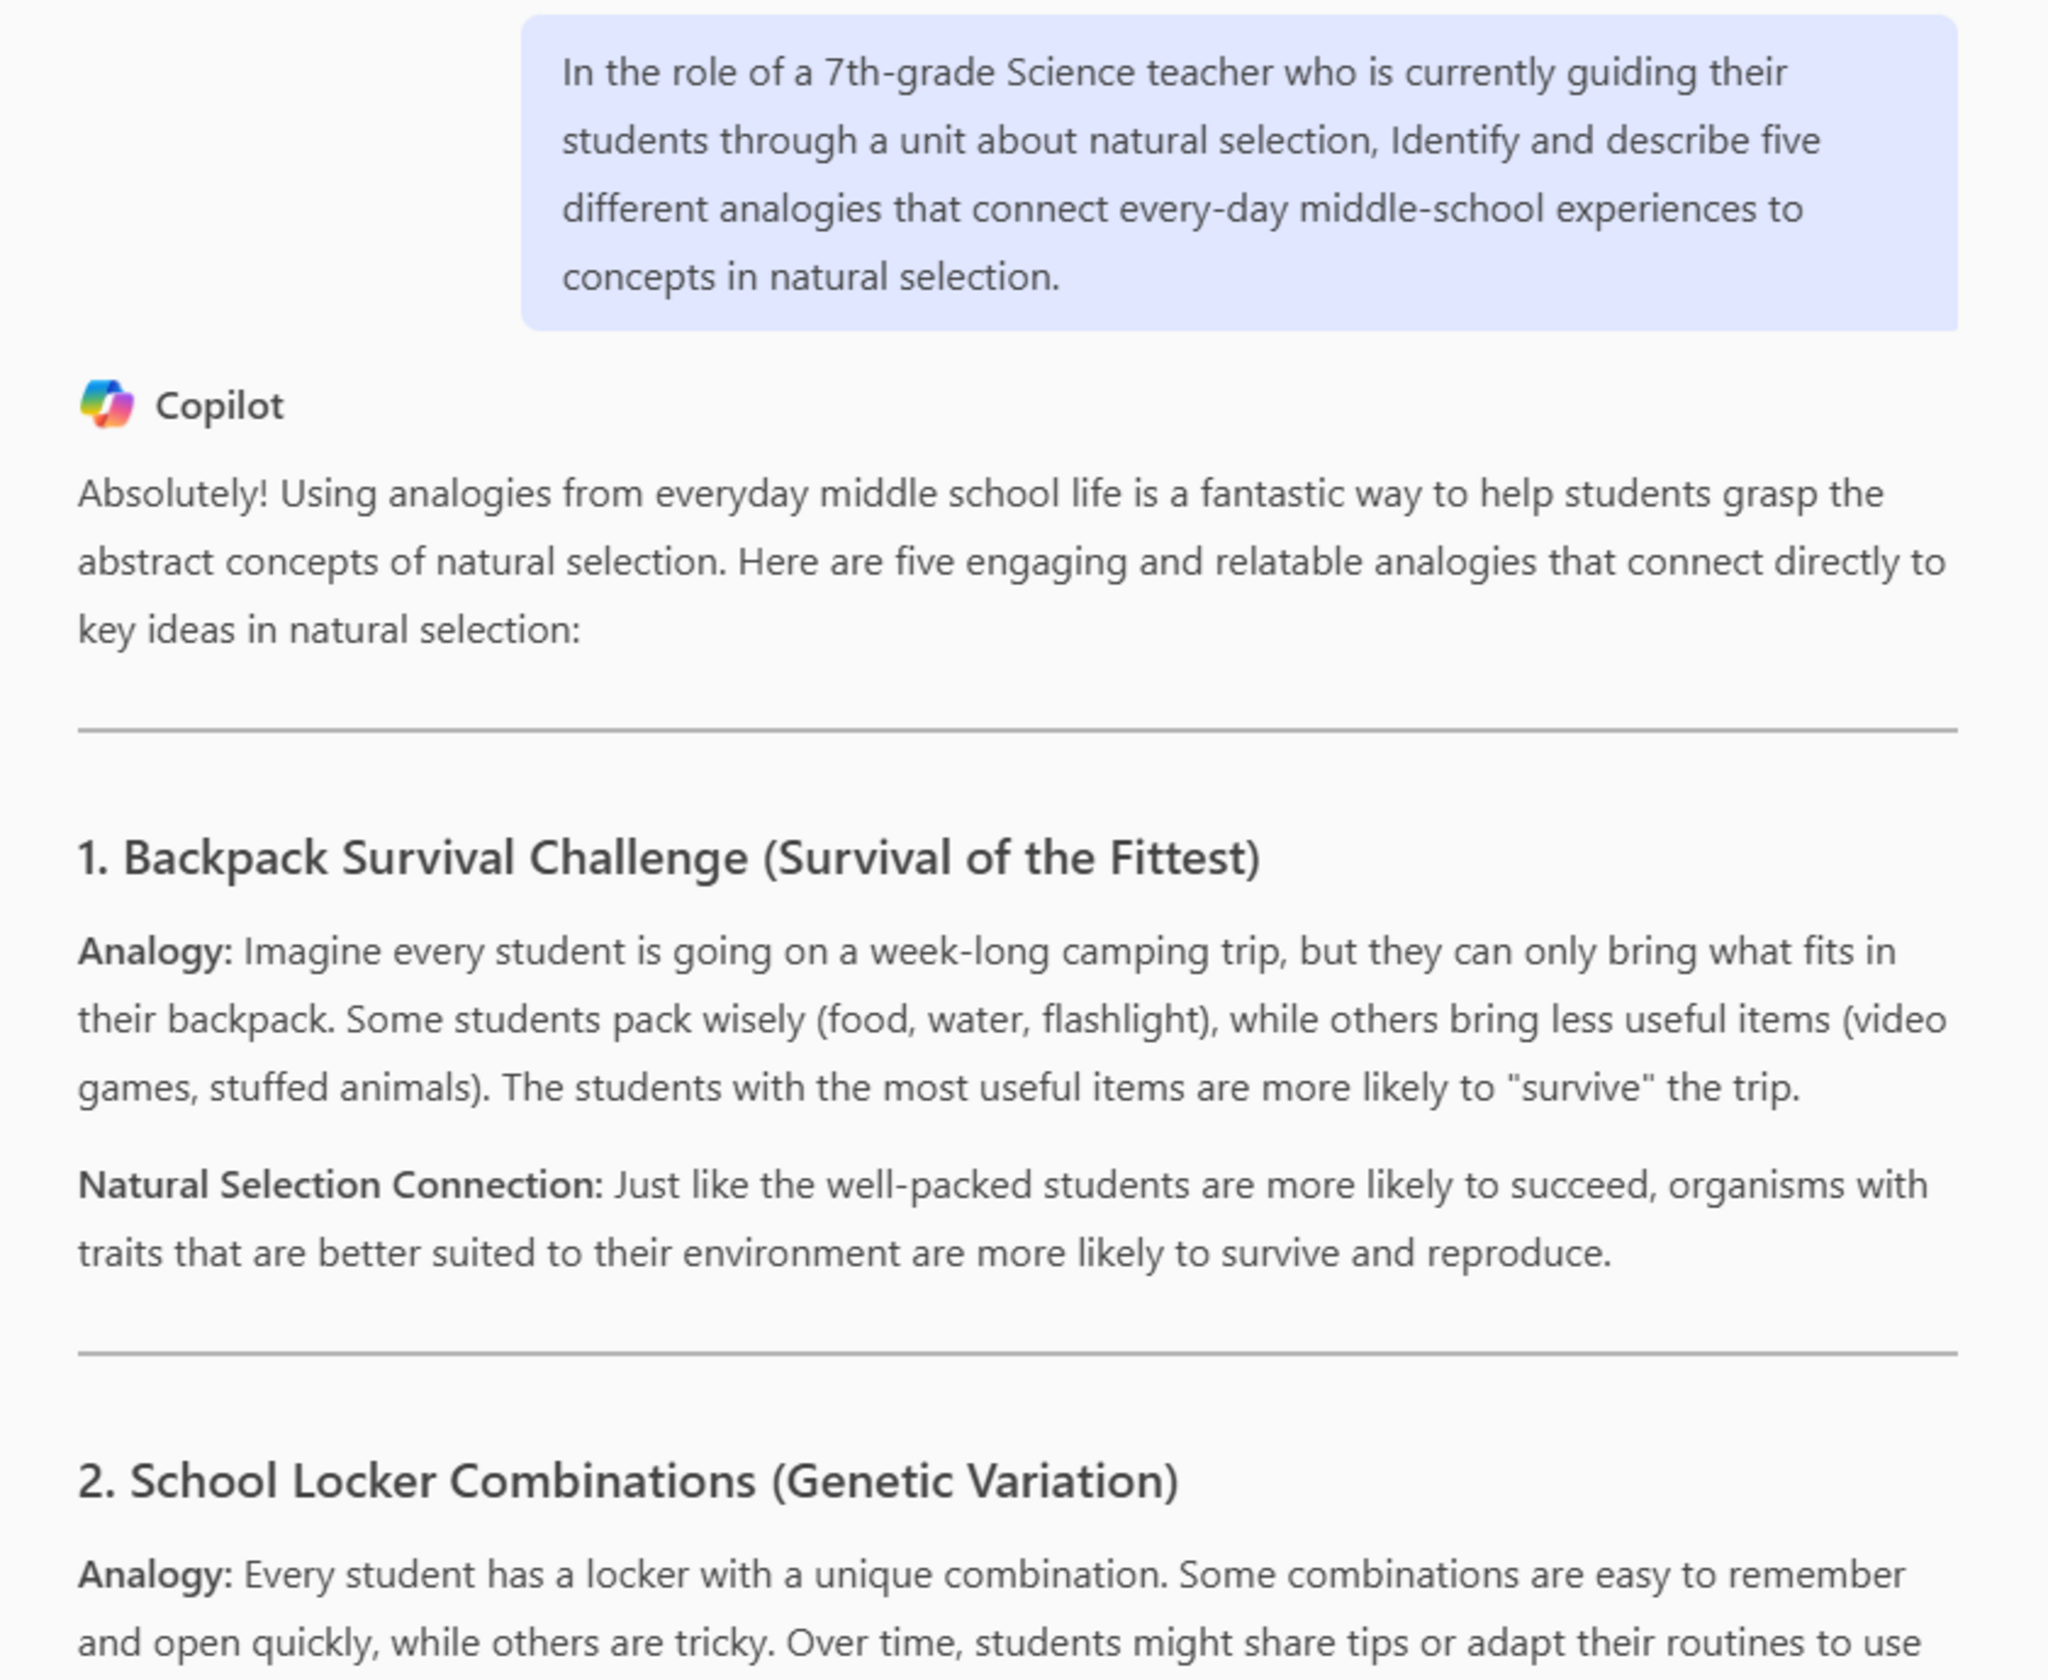
Task: Click the Copilot name label
Action: point(219,406)
